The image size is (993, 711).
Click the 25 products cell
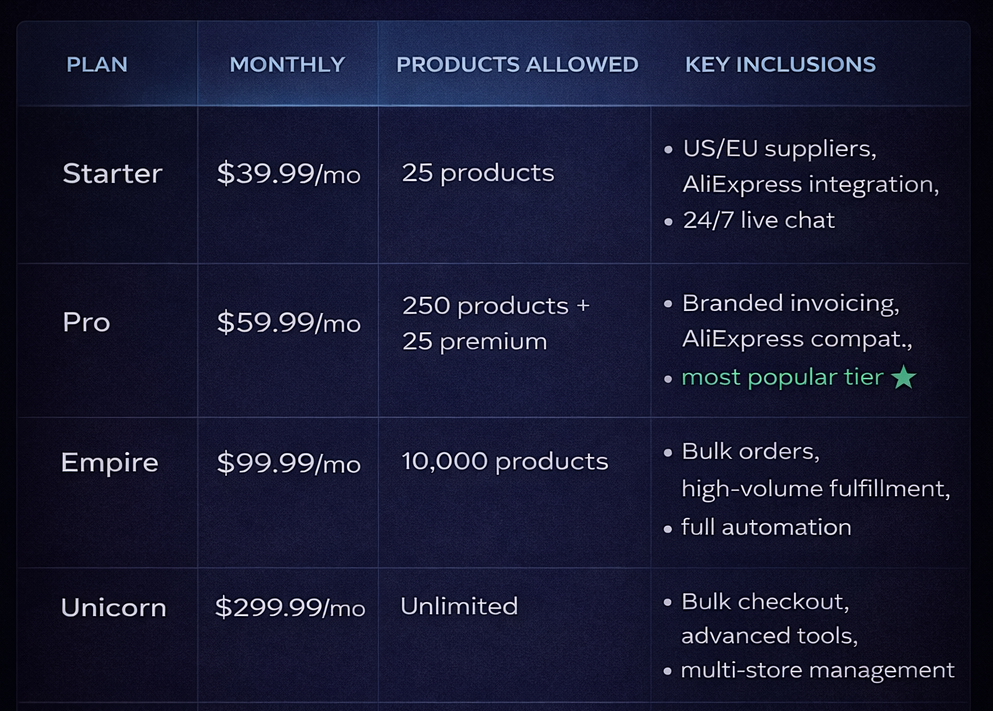478,173
